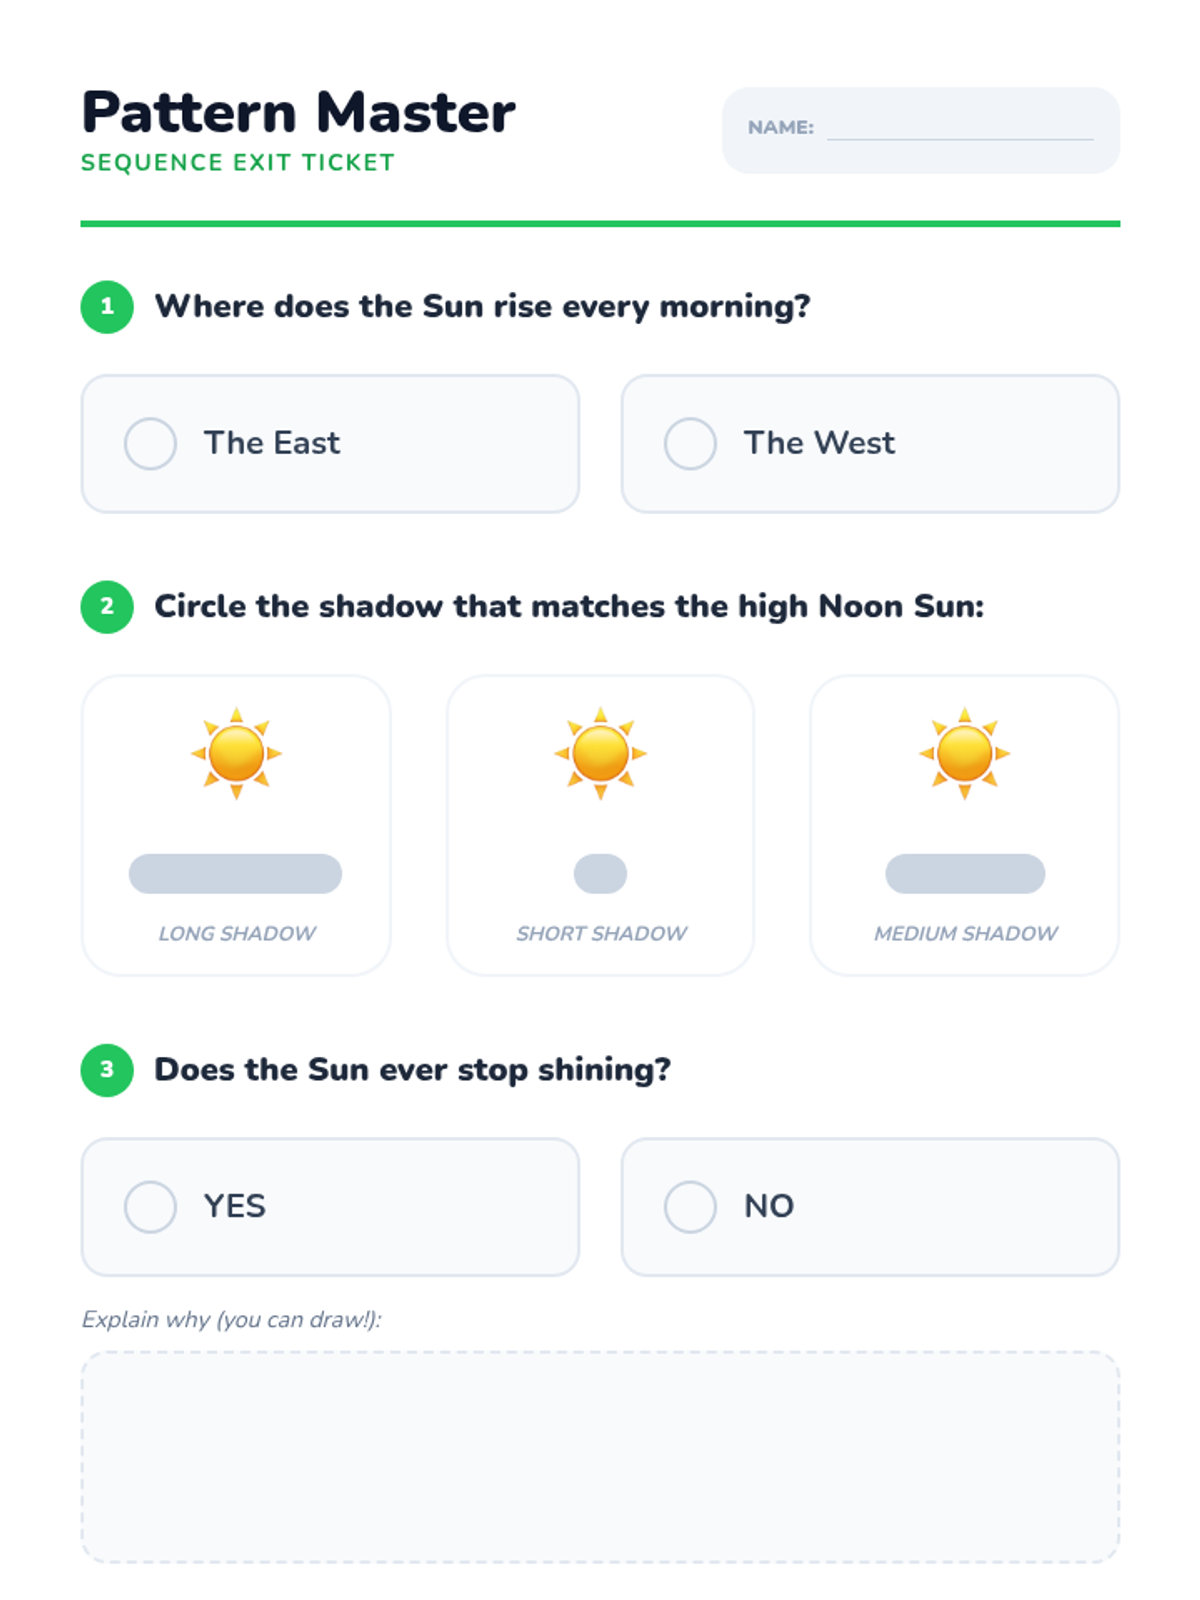The height and width of the screenshot is (1600, 1200).
Task: Select the radio button for The East
Action: tap(150, 443)
